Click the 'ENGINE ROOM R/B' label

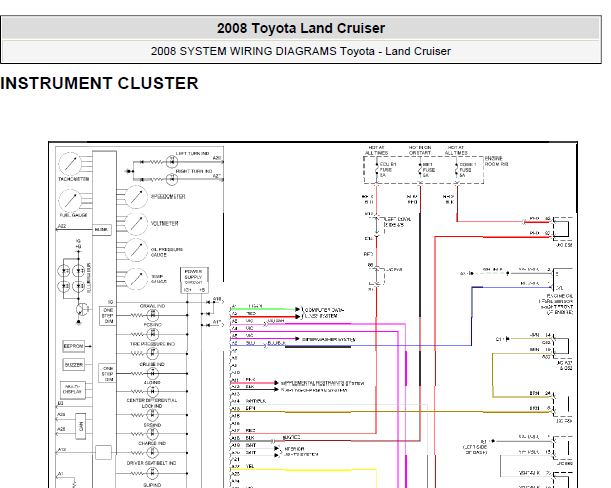pos(496,161)
